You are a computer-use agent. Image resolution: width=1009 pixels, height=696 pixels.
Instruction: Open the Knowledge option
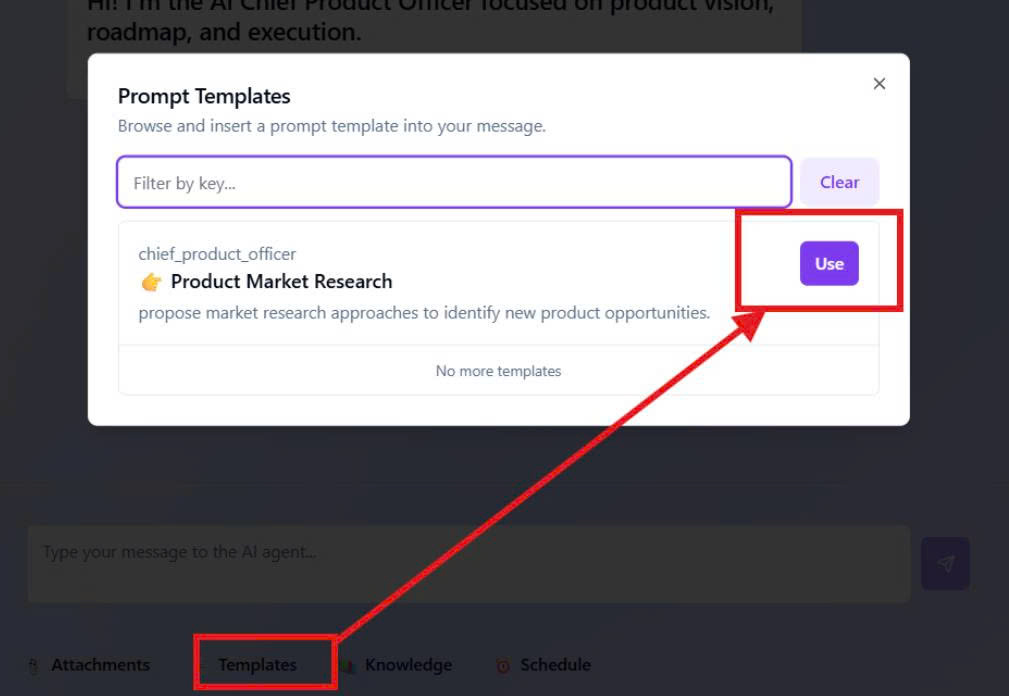pos(408,665)
